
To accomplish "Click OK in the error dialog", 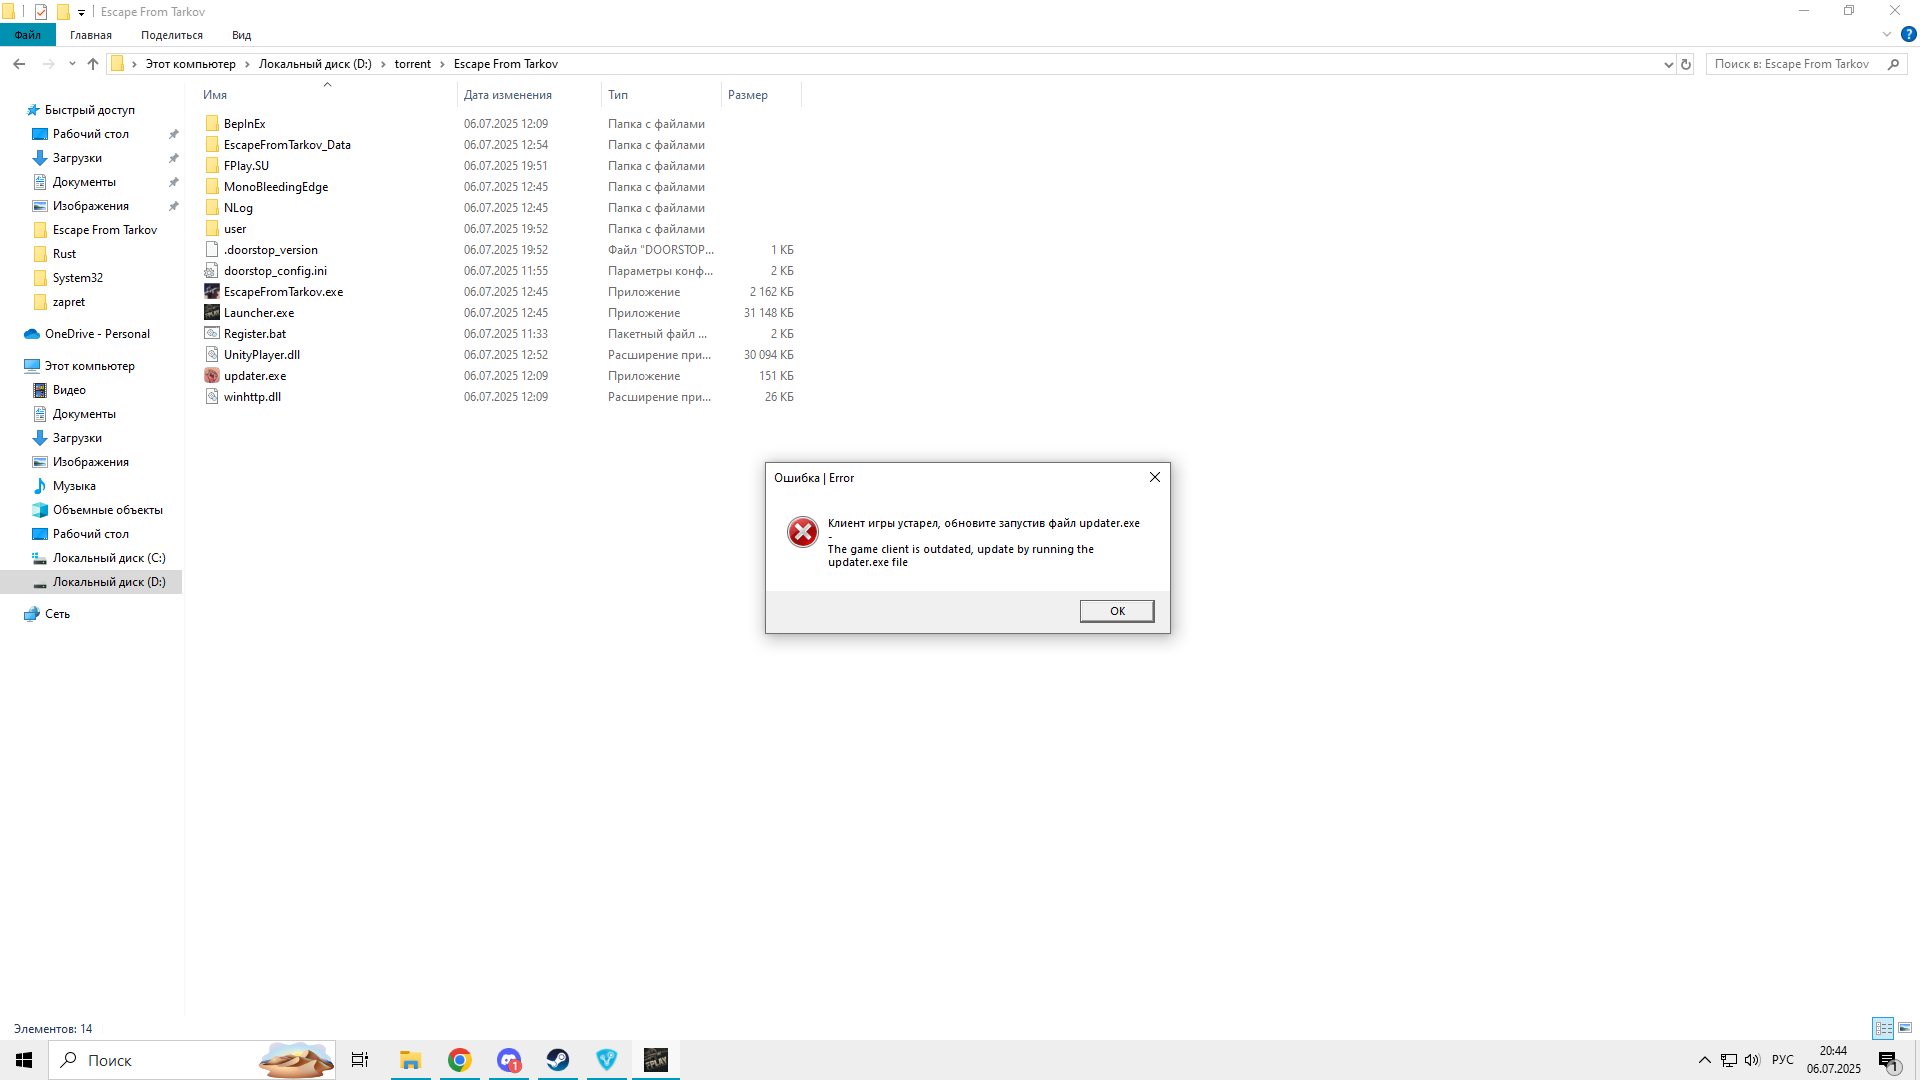I will tap(1116, 611).
